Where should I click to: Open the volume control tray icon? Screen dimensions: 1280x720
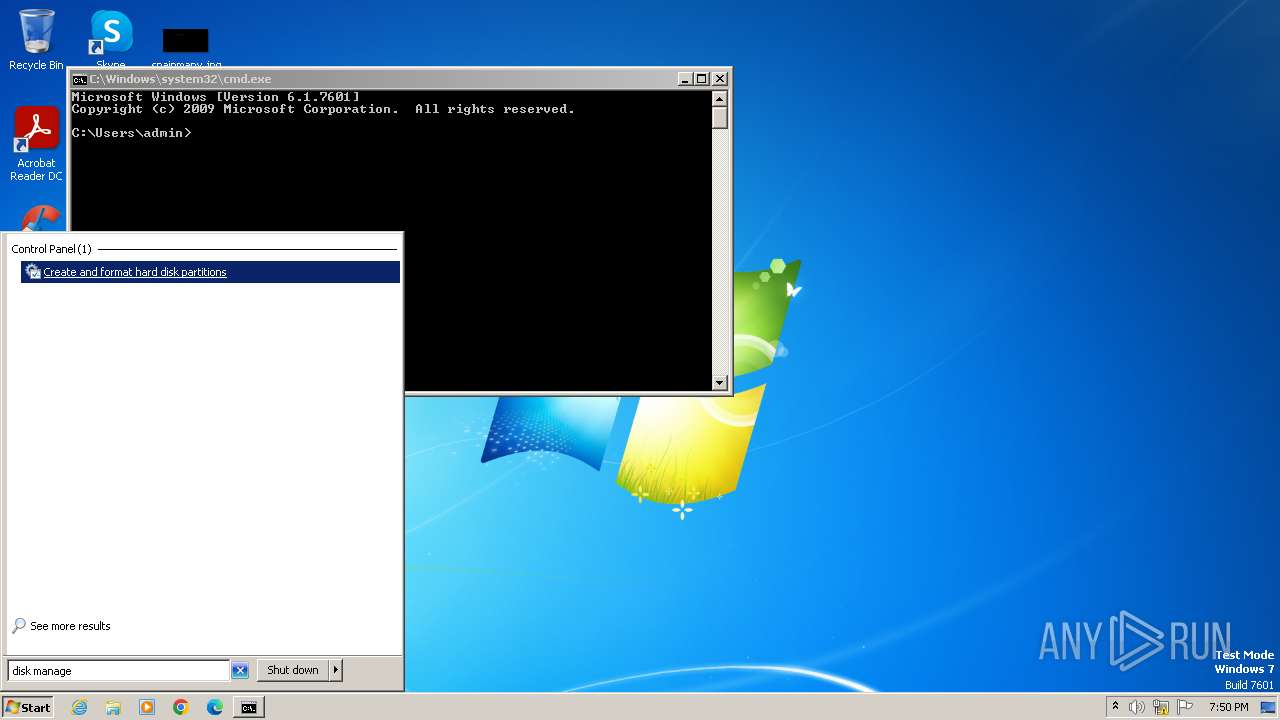pyautogui.click(x=1137, y=707)
